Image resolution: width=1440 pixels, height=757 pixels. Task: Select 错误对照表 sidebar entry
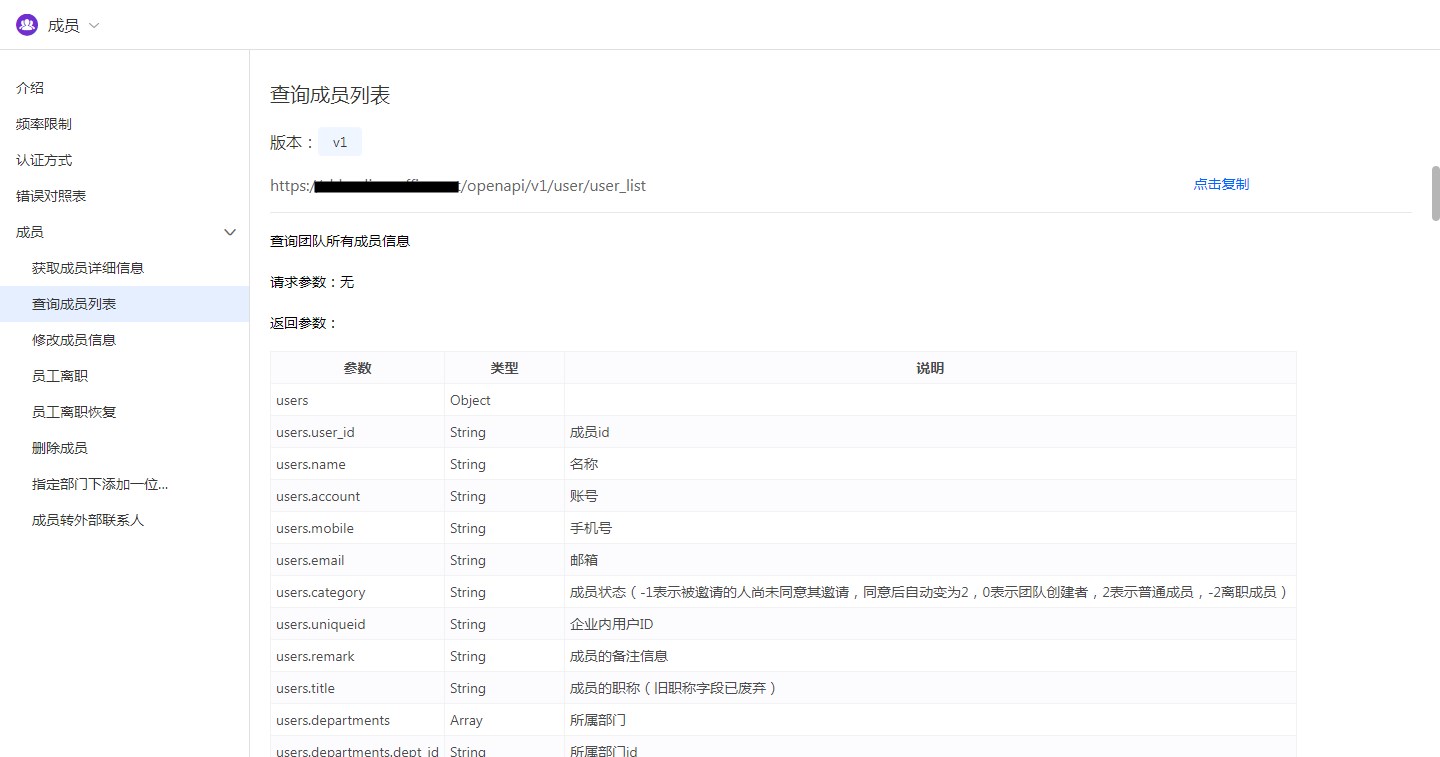[x=51, y=196]
